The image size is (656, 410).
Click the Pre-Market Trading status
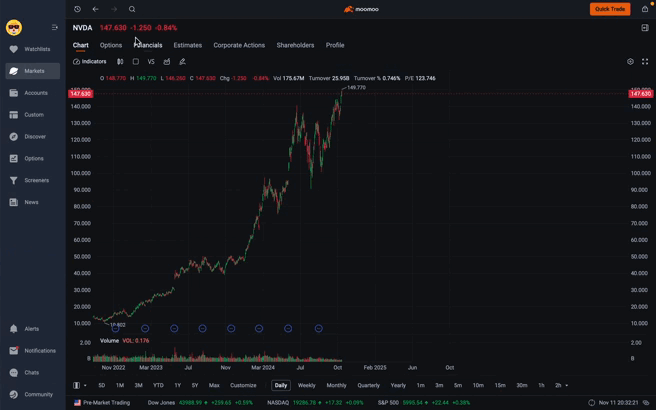(102, 402)
